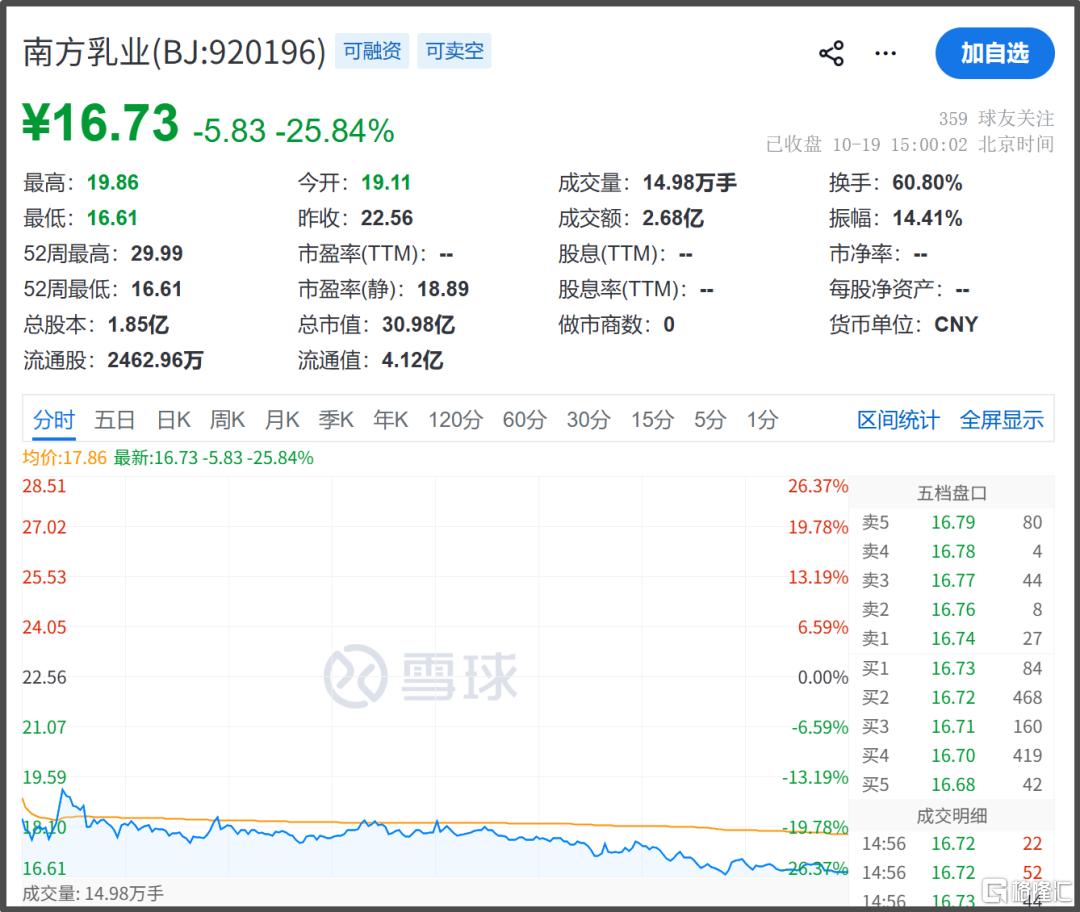Click the 今开 value 19.11
Viewport: 1080px width, 912px height.
point(386,183)
